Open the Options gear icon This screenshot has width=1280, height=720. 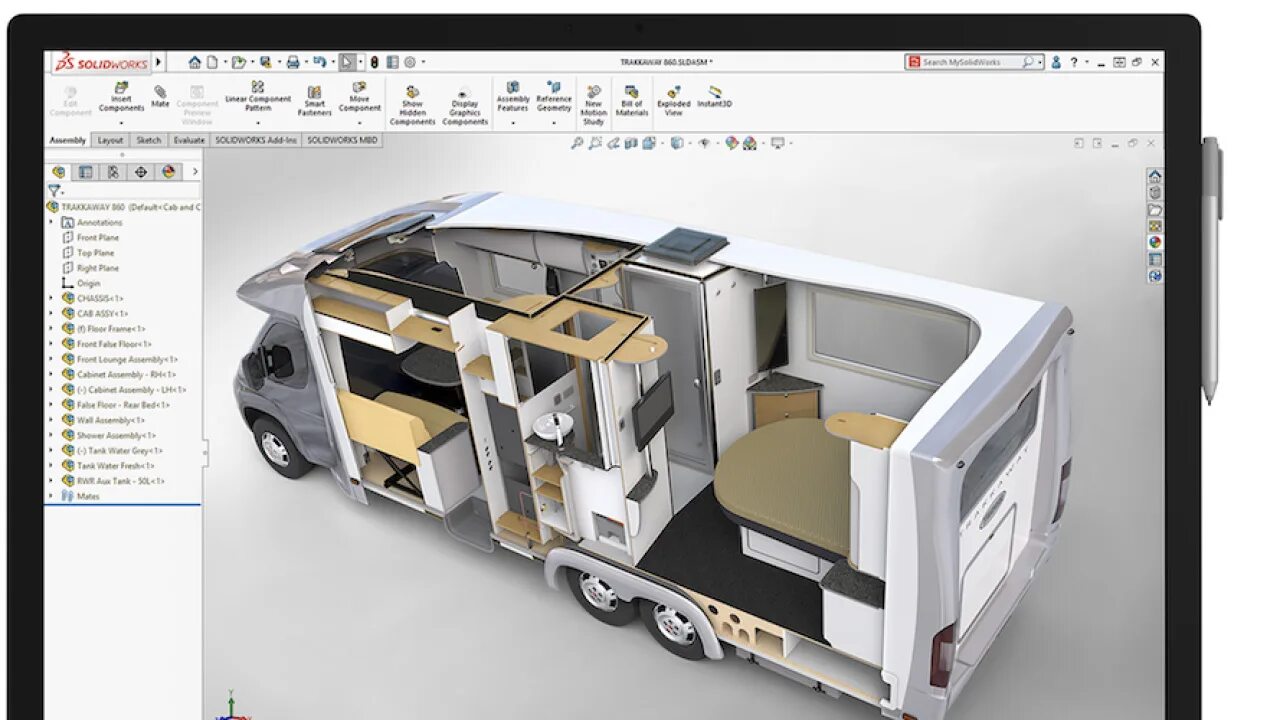click(x=409, y=62)
